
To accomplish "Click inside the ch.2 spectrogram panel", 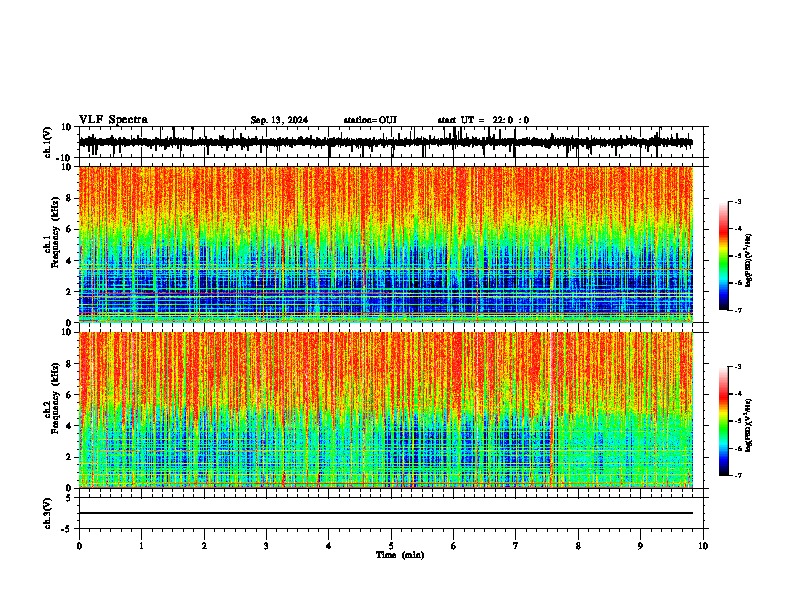I will click(x=386, y=410).
